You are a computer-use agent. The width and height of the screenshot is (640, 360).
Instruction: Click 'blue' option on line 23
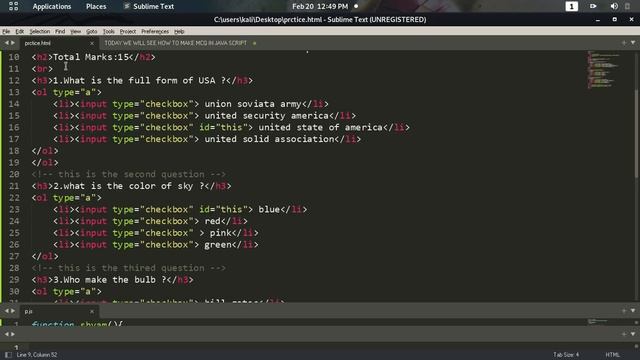click(x=269, y=209)
